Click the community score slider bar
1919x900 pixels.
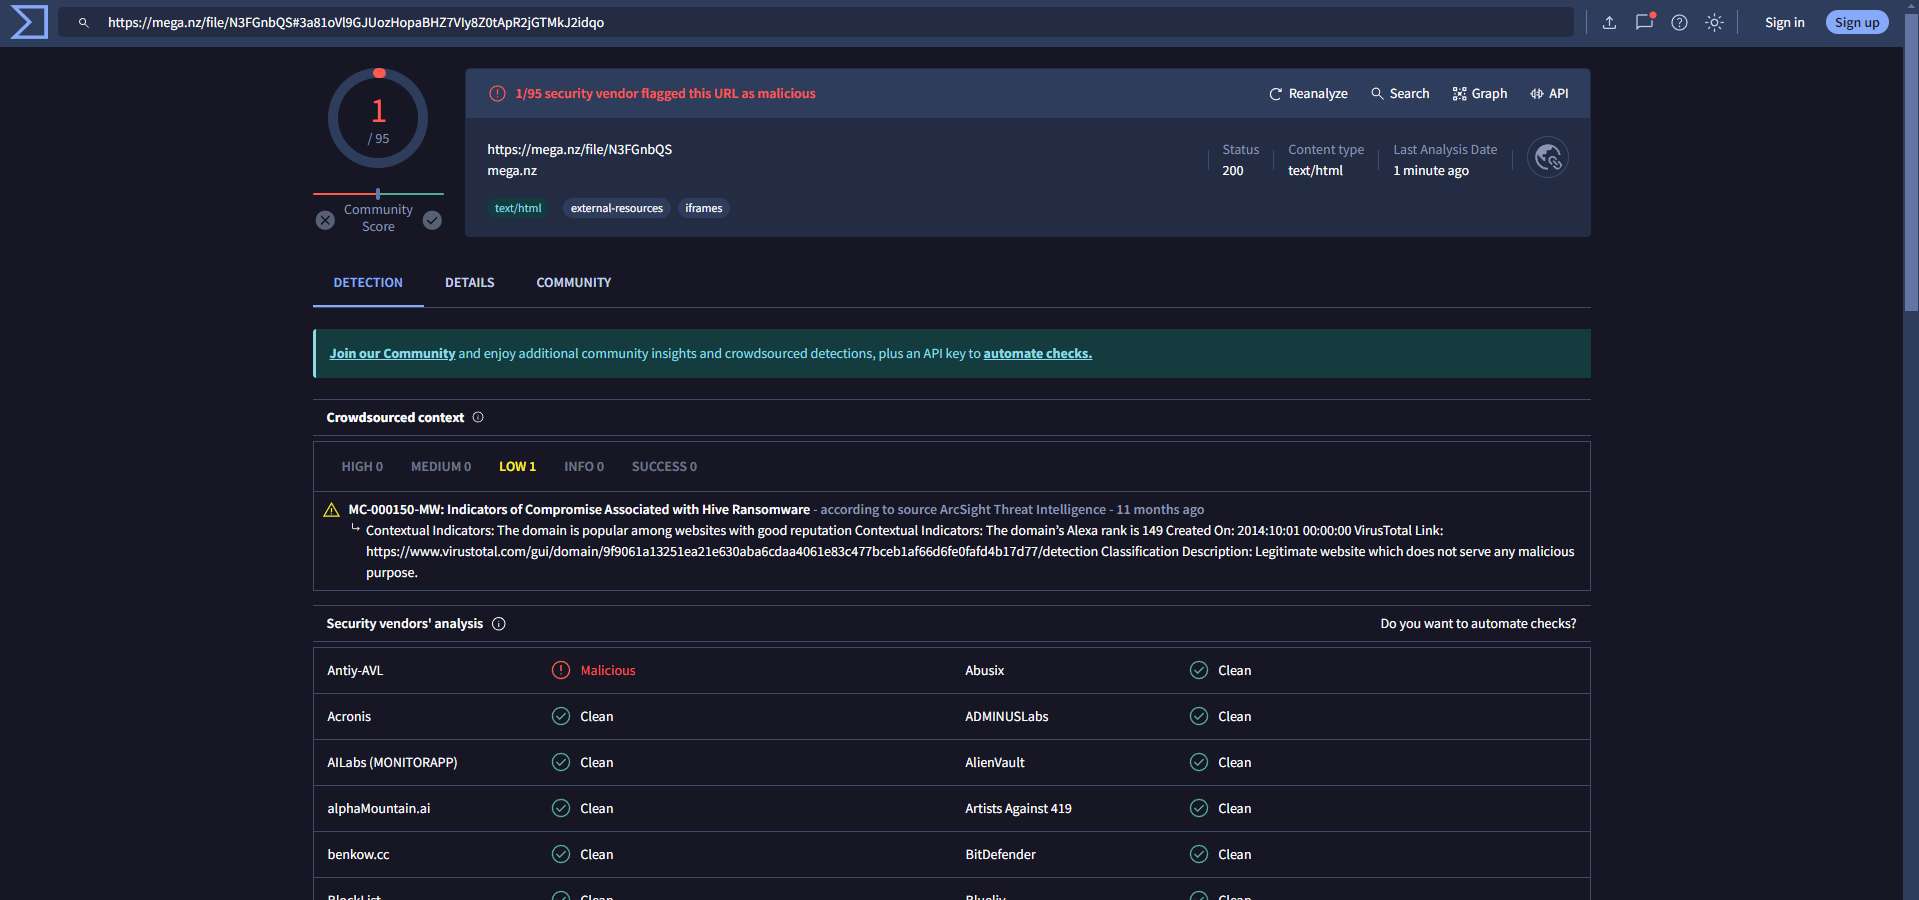[378, 194]
